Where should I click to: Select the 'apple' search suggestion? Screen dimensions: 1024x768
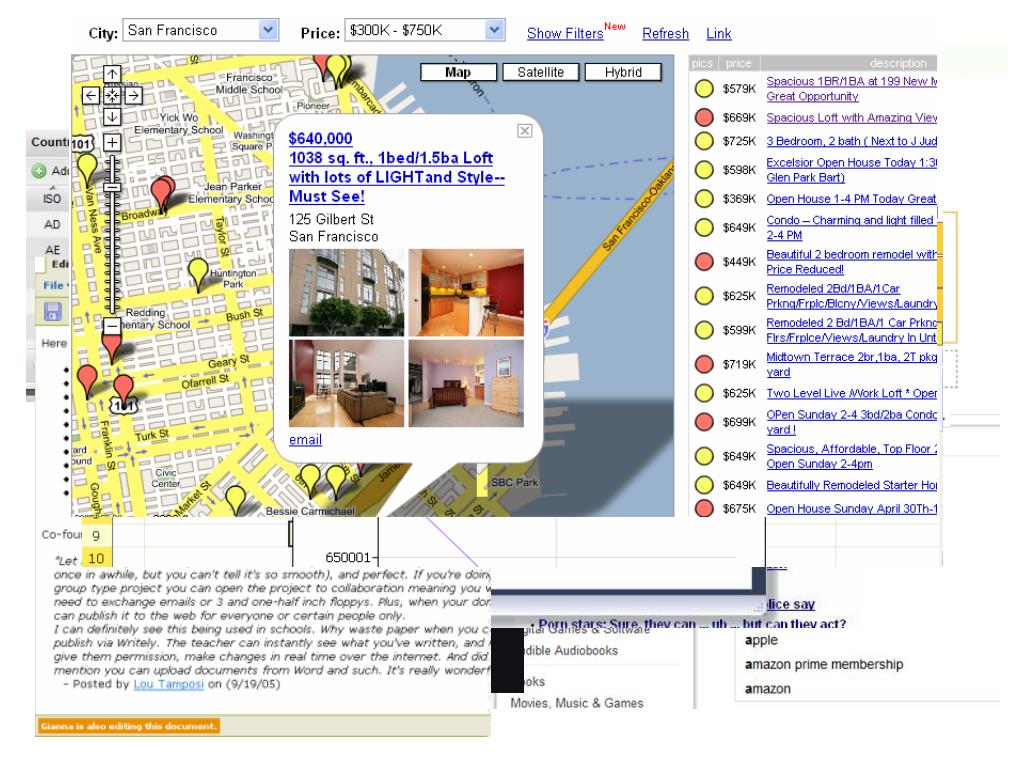(761, 640)
